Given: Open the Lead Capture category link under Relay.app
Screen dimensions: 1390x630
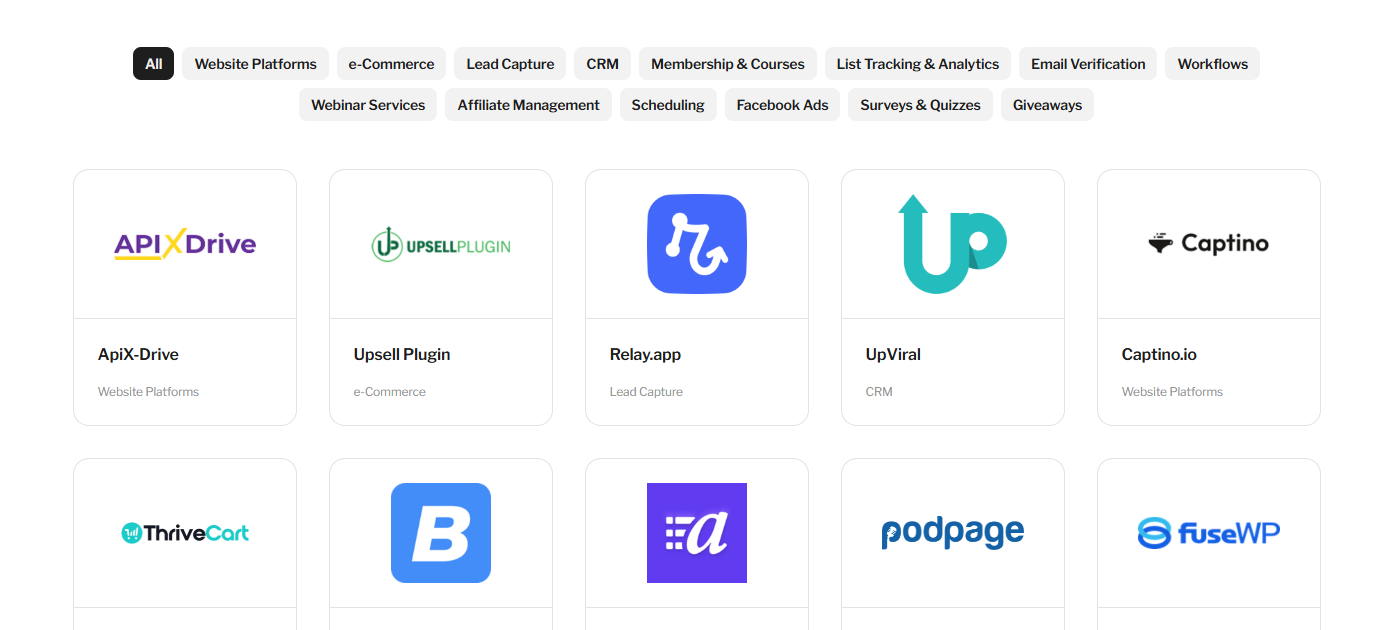Looking at the screenshot, I should 646,391.
